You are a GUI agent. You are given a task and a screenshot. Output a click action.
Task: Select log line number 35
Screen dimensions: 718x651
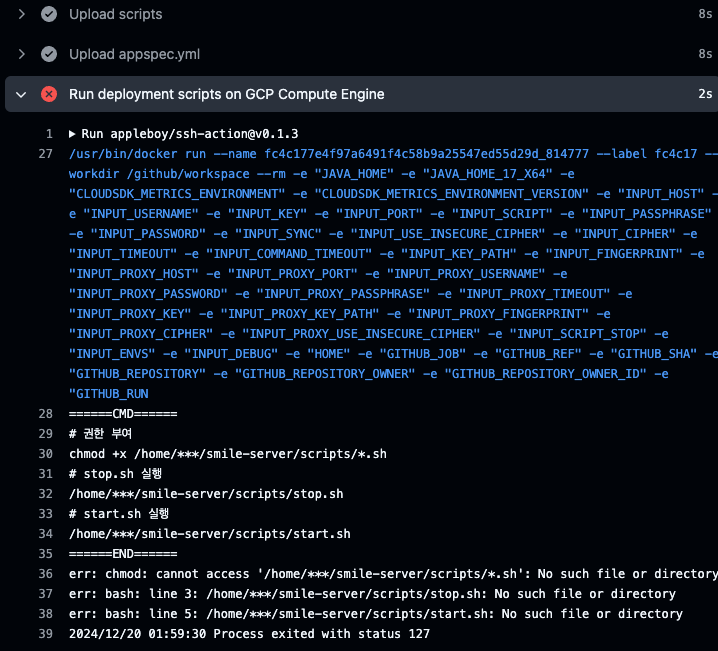pyautogui.click(x=46, y=554)
